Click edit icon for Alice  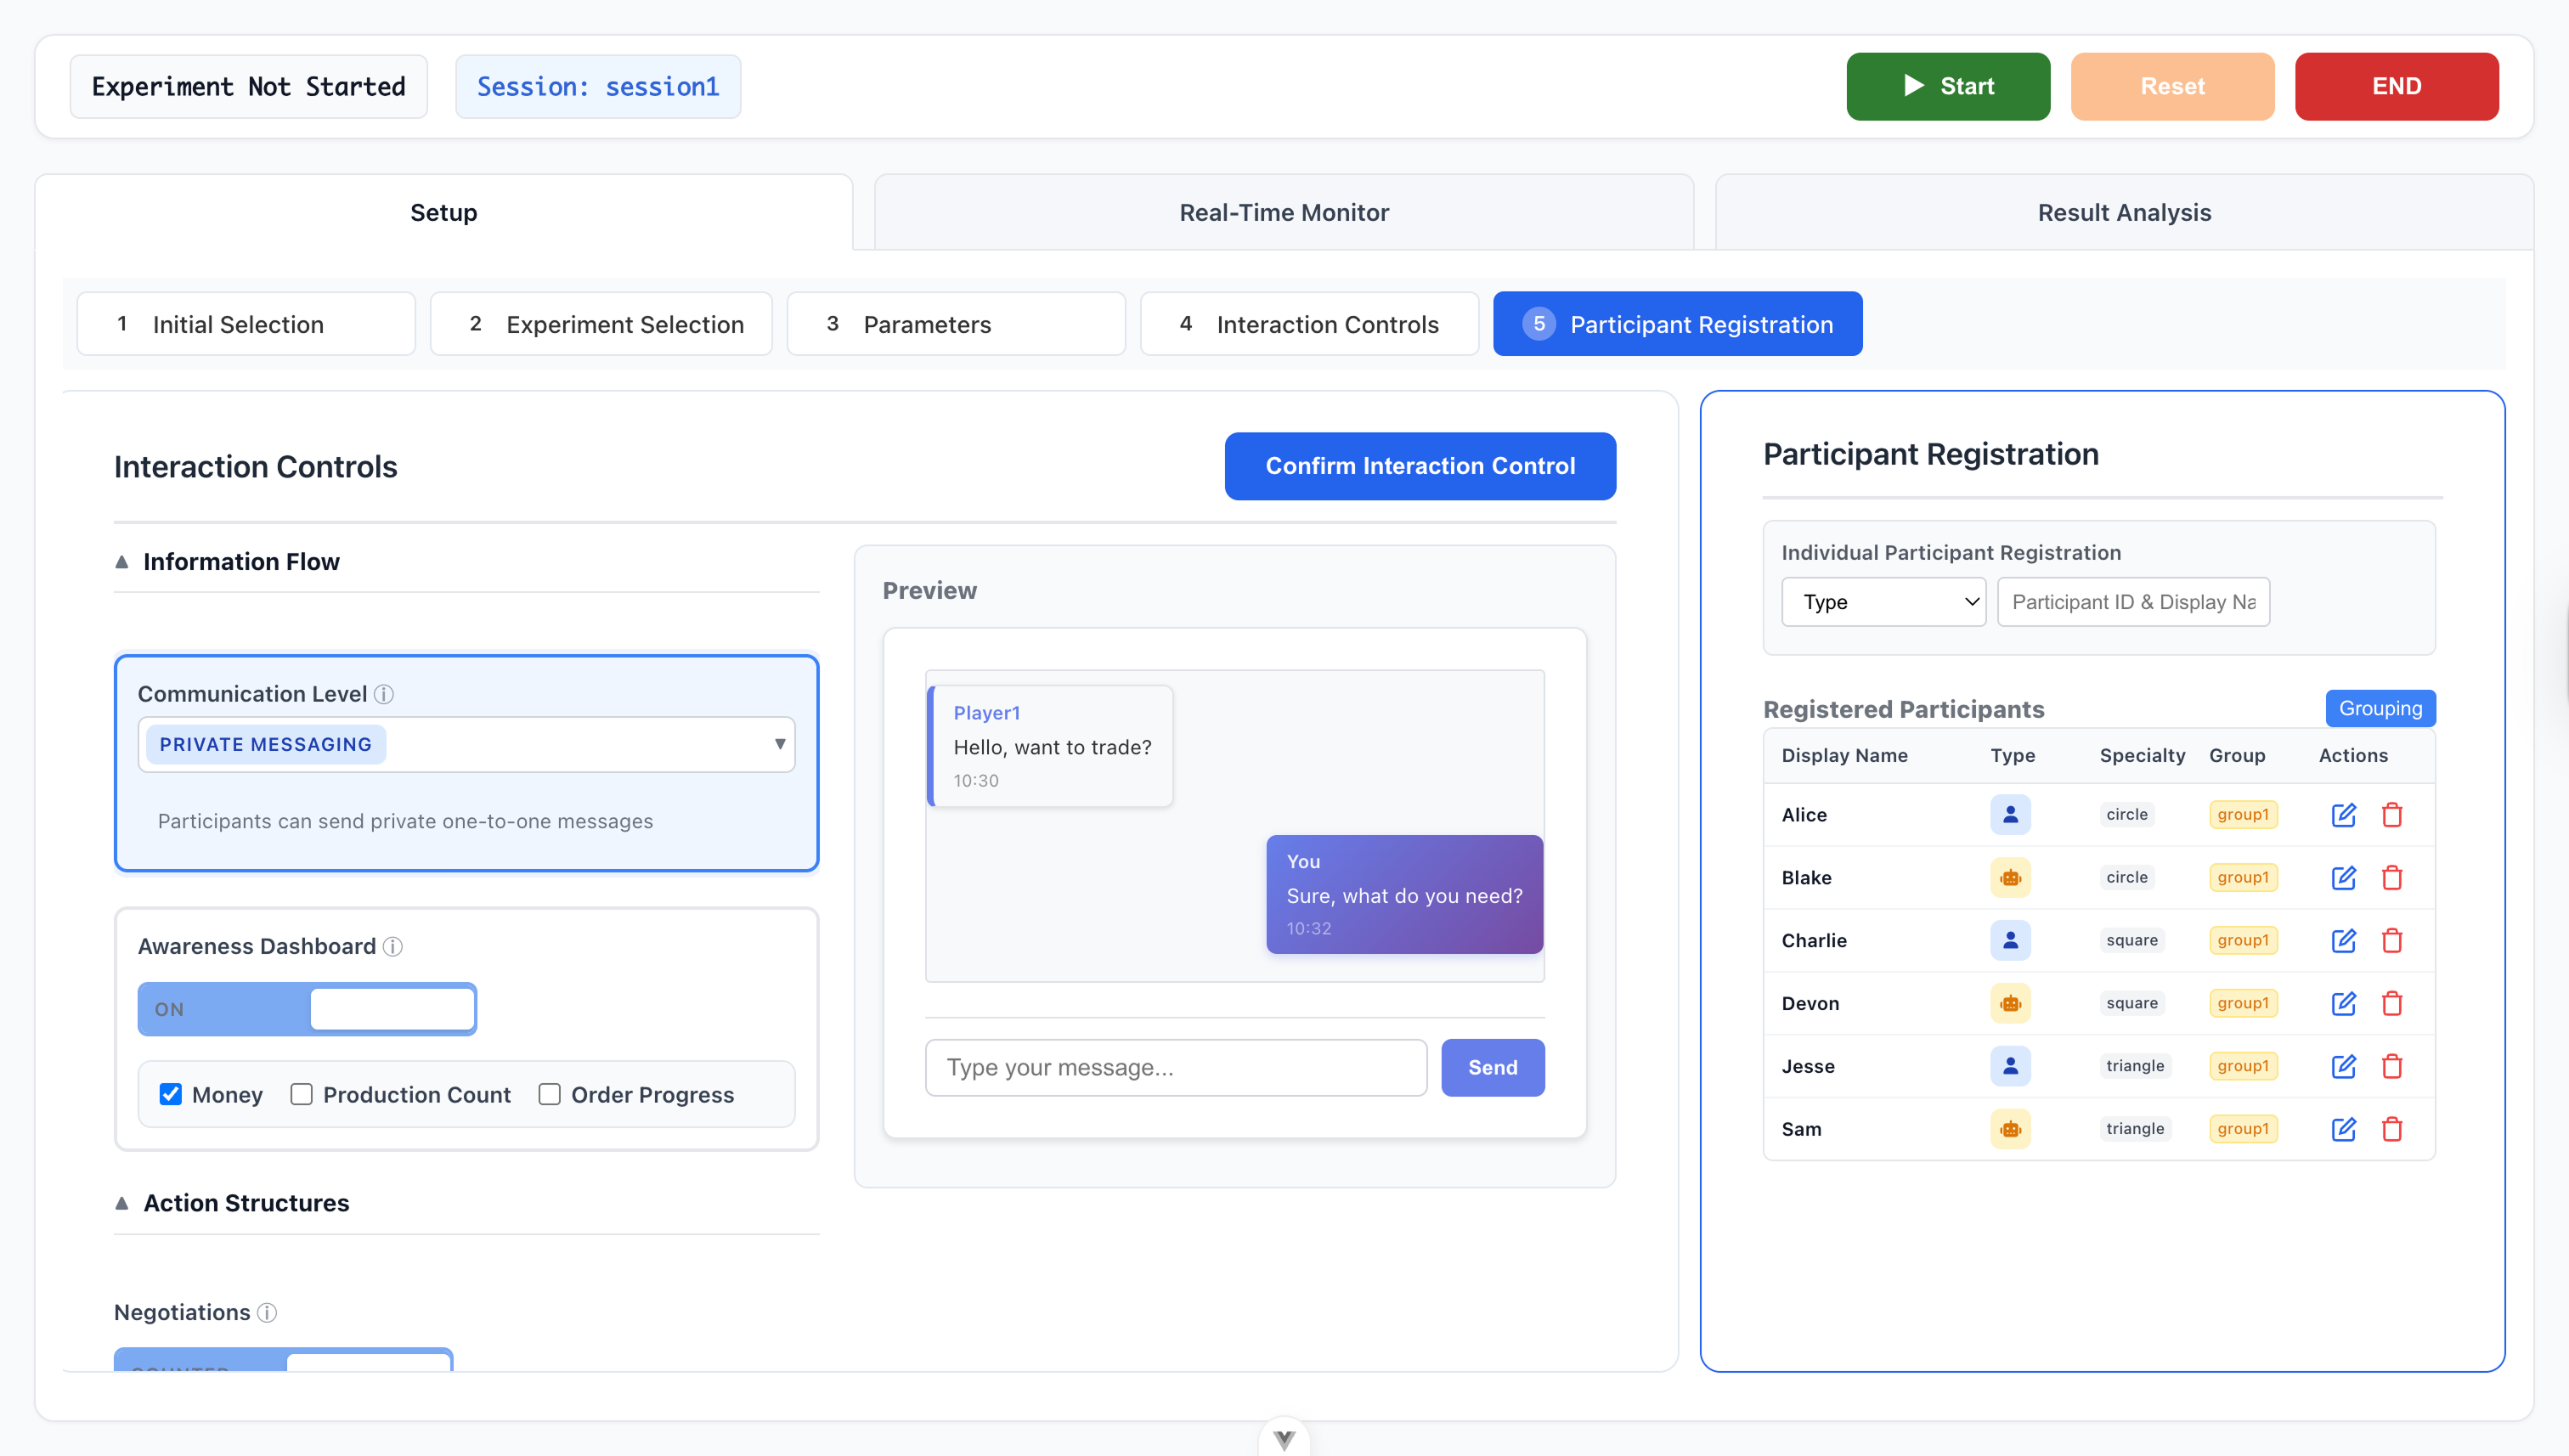(2343, 815)
